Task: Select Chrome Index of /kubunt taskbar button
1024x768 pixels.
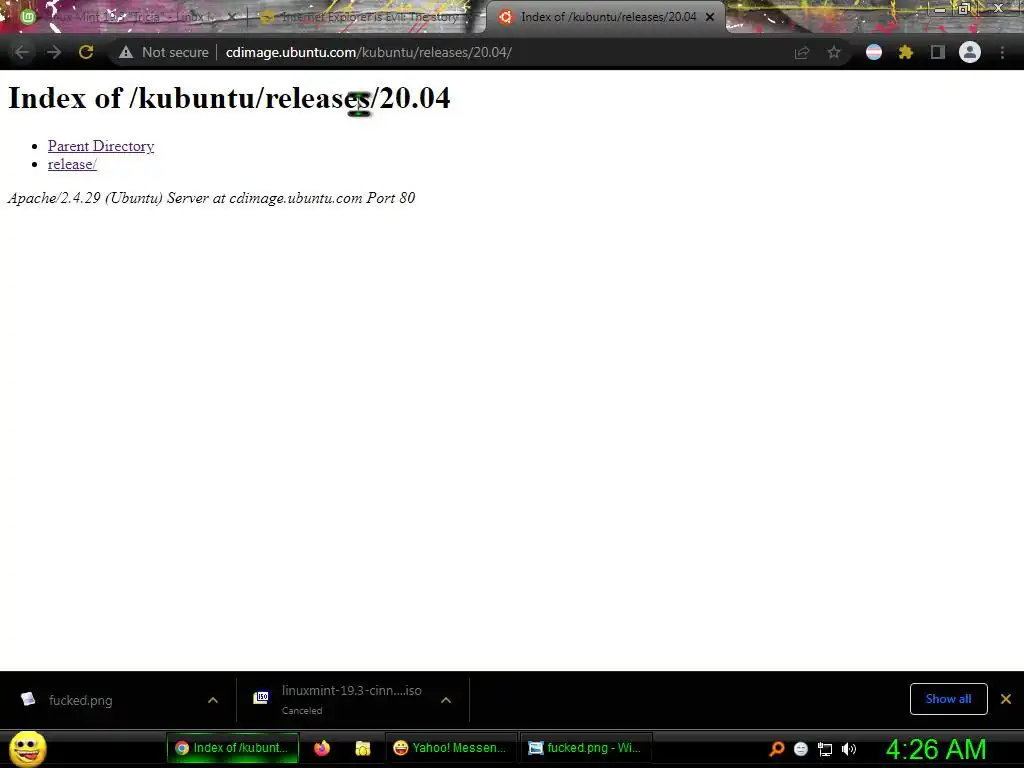Action: tap(232, 748)
